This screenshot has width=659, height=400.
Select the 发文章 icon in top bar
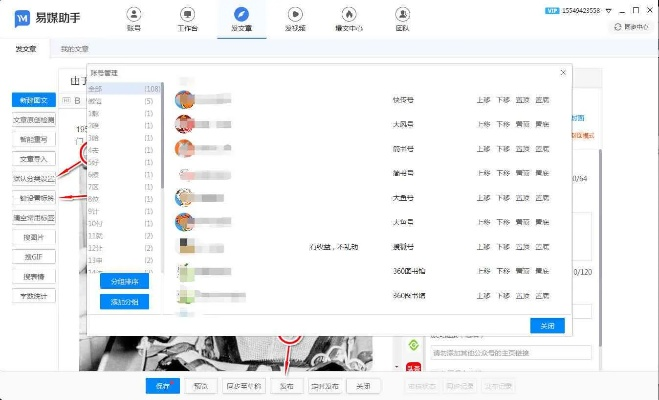(240, 18)
